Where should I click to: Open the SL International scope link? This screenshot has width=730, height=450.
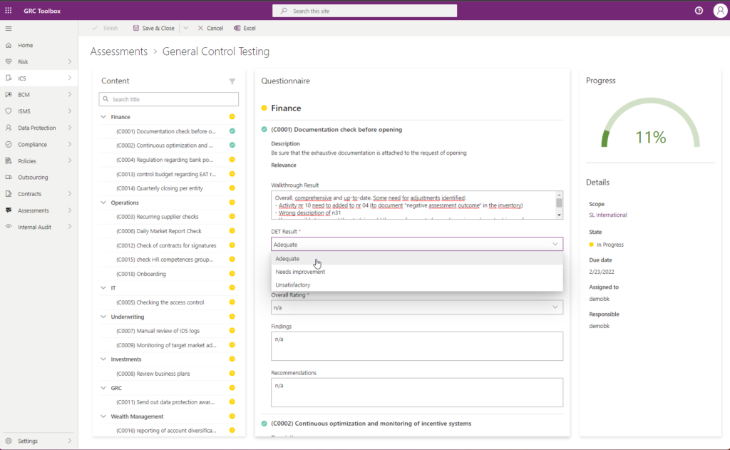click(x=608, y=215)
